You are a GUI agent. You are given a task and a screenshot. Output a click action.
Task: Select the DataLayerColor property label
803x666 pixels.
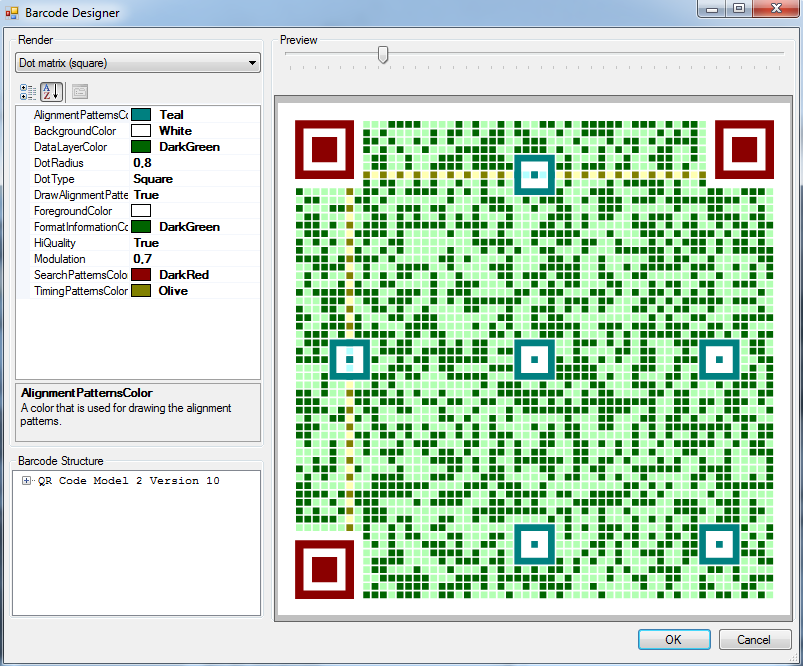tap(71, 147)
